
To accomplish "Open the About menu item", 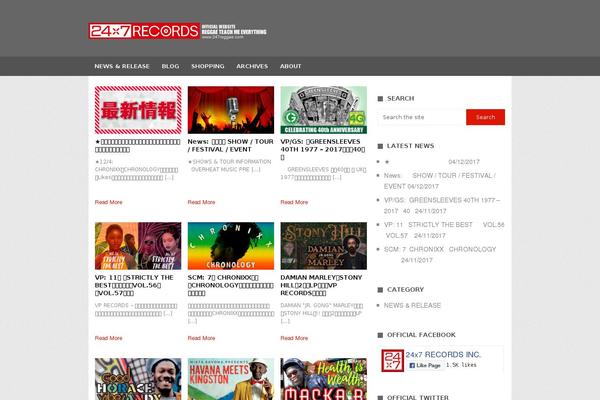I will coord(290,66).
